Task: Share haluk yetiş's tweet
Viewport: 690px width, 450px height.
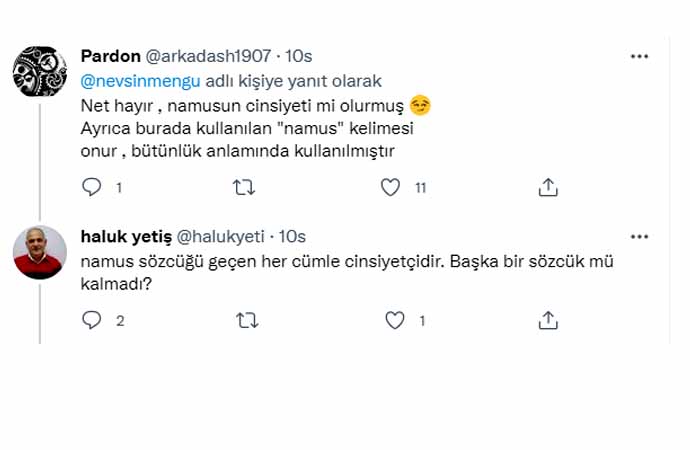Action: coord(547,320)
